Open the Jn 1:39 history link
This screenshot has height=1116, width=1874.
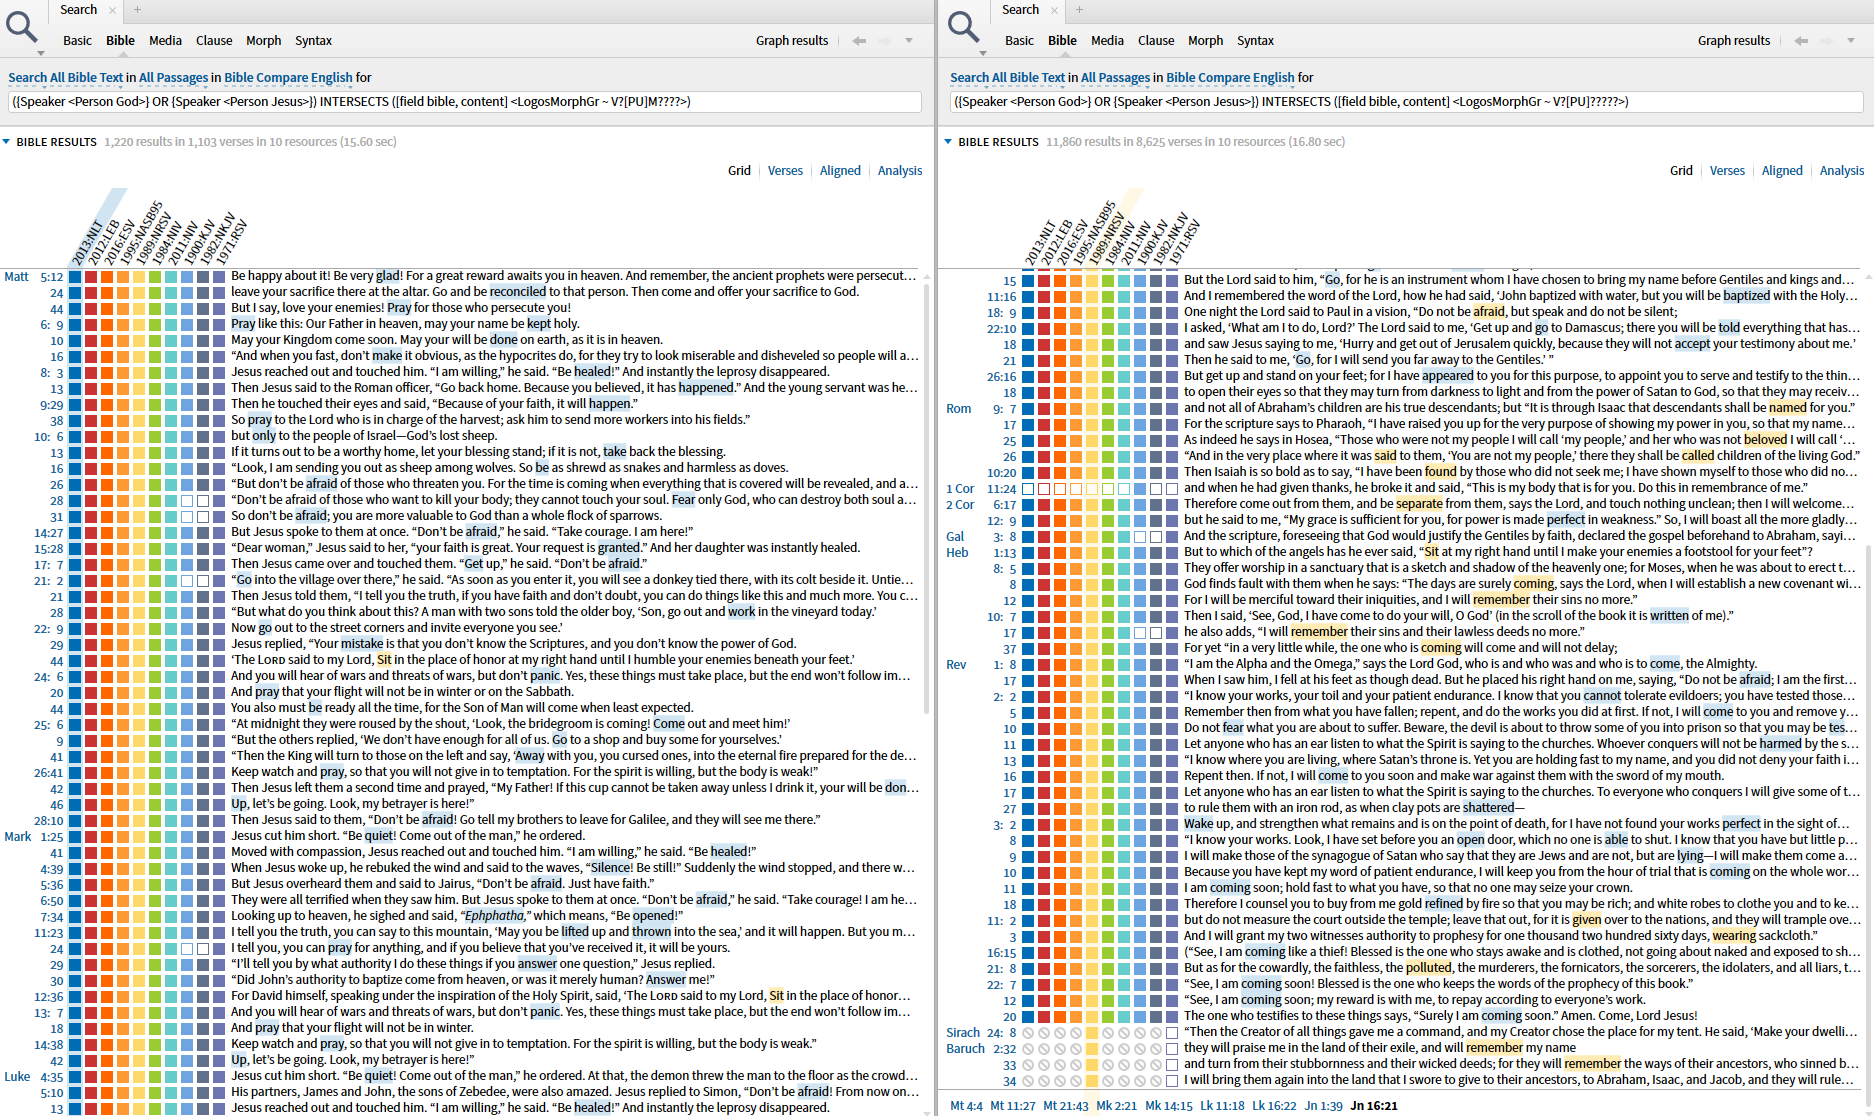click(1323, 1106)
